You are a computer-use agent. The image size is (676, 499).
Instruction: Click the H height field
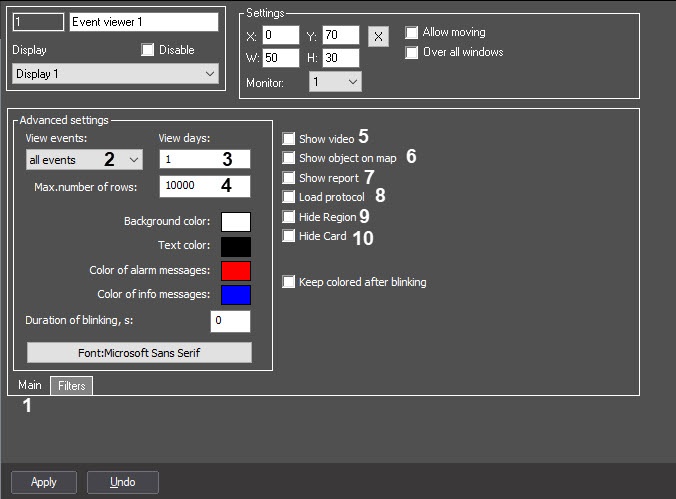tap(341, 58)
